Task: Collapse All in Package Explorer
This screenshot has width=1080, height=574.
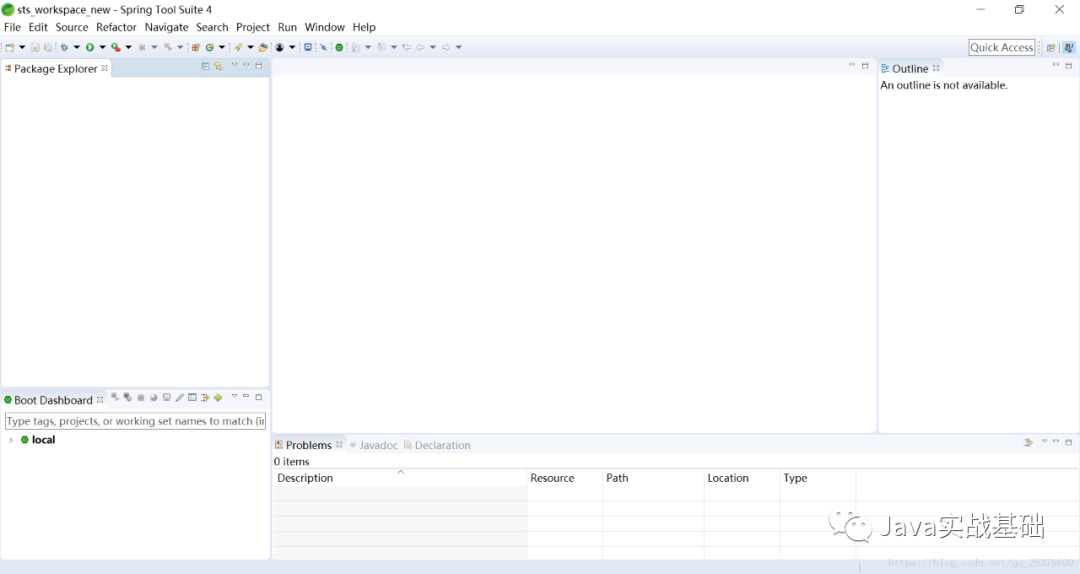Action: [x=205, y=66]
